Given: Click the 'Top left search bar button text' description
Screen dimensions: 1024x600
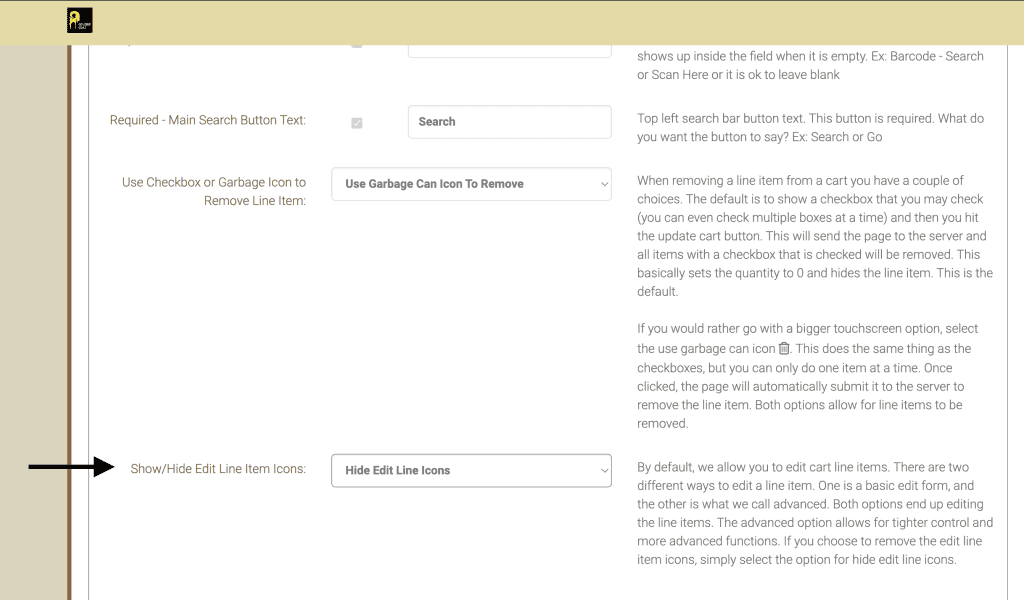Looking at the screenshot, I should (810, 127).
